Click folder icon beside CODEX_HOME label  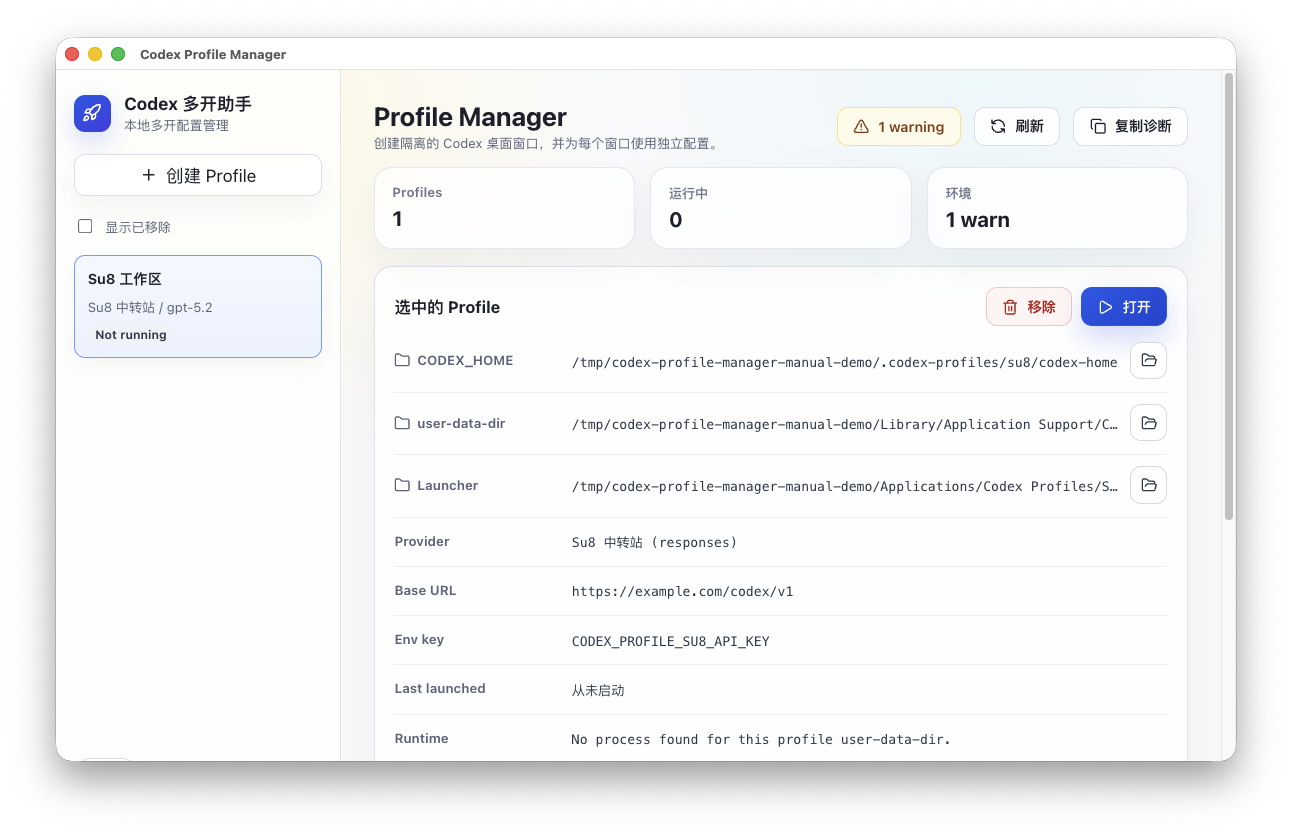pyautogui.click(x=402, y=360)
